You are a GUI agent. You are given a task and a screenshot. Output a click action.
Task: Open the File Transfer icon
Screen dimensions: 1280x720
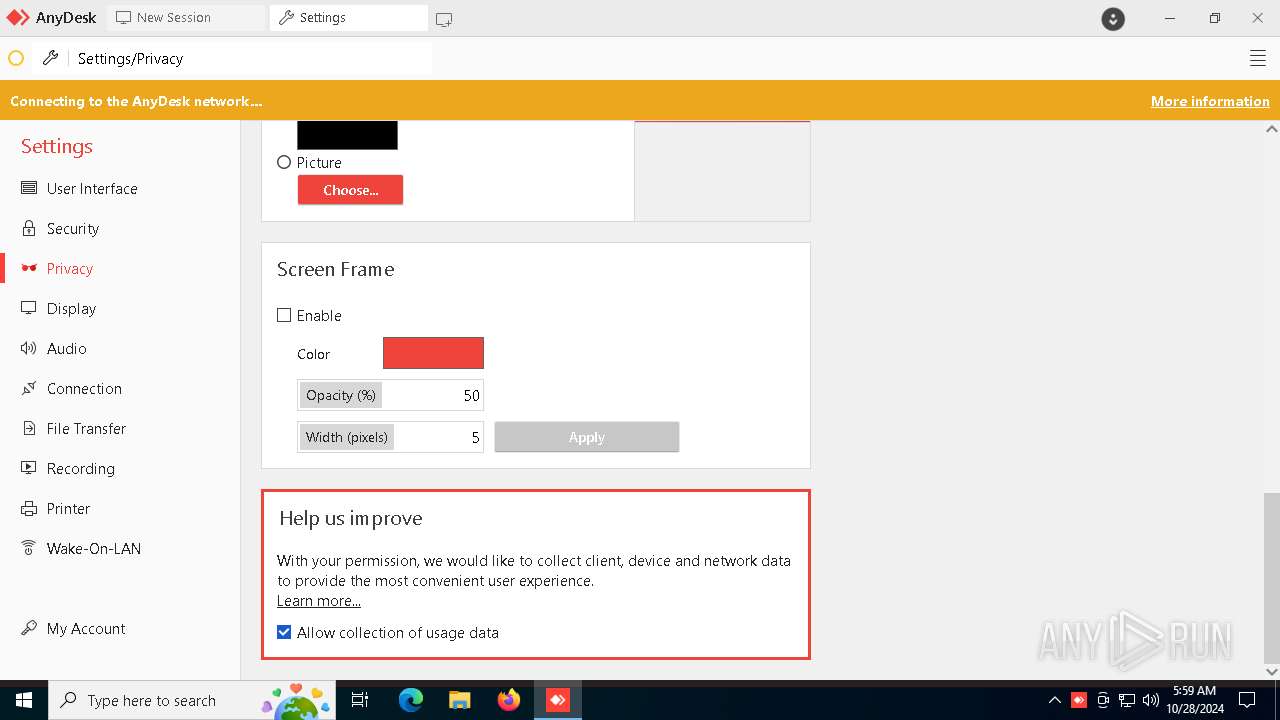tap(29, 428)
